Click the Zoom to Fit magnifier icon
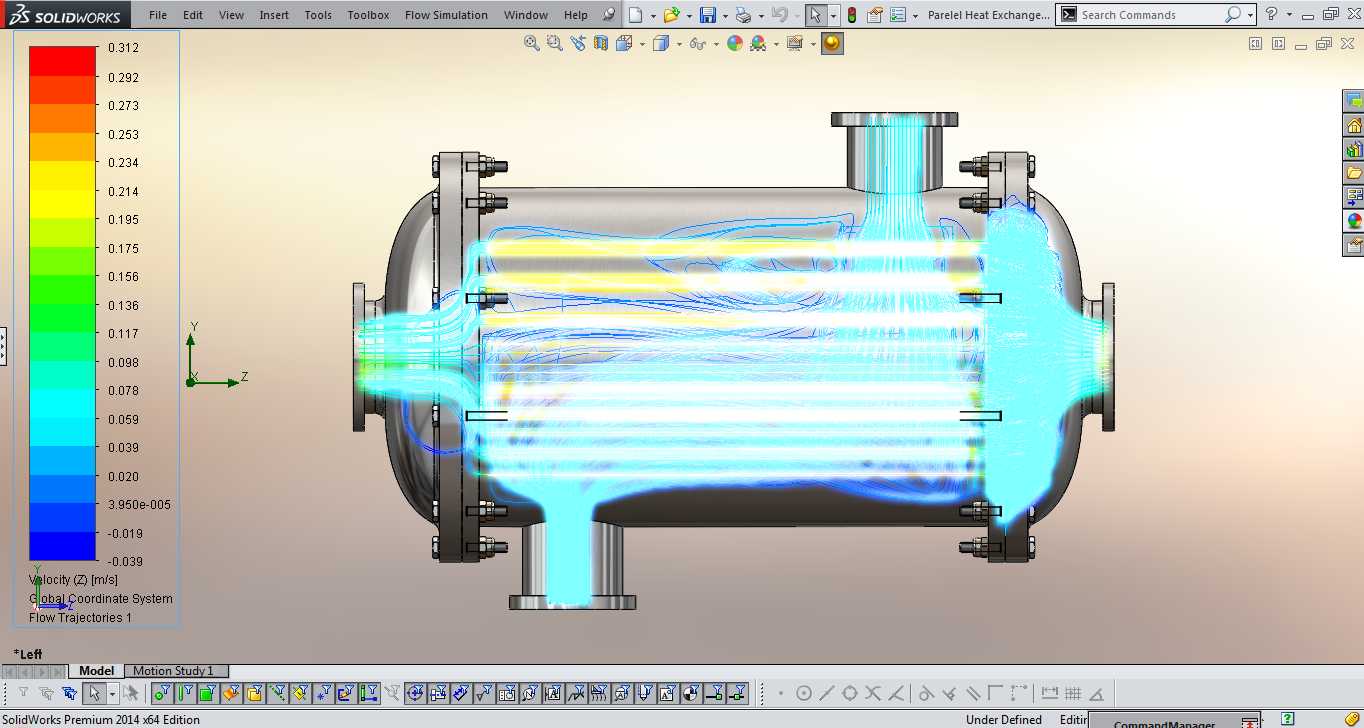The width and height of the screenshot is (1364, 728). 532,43
